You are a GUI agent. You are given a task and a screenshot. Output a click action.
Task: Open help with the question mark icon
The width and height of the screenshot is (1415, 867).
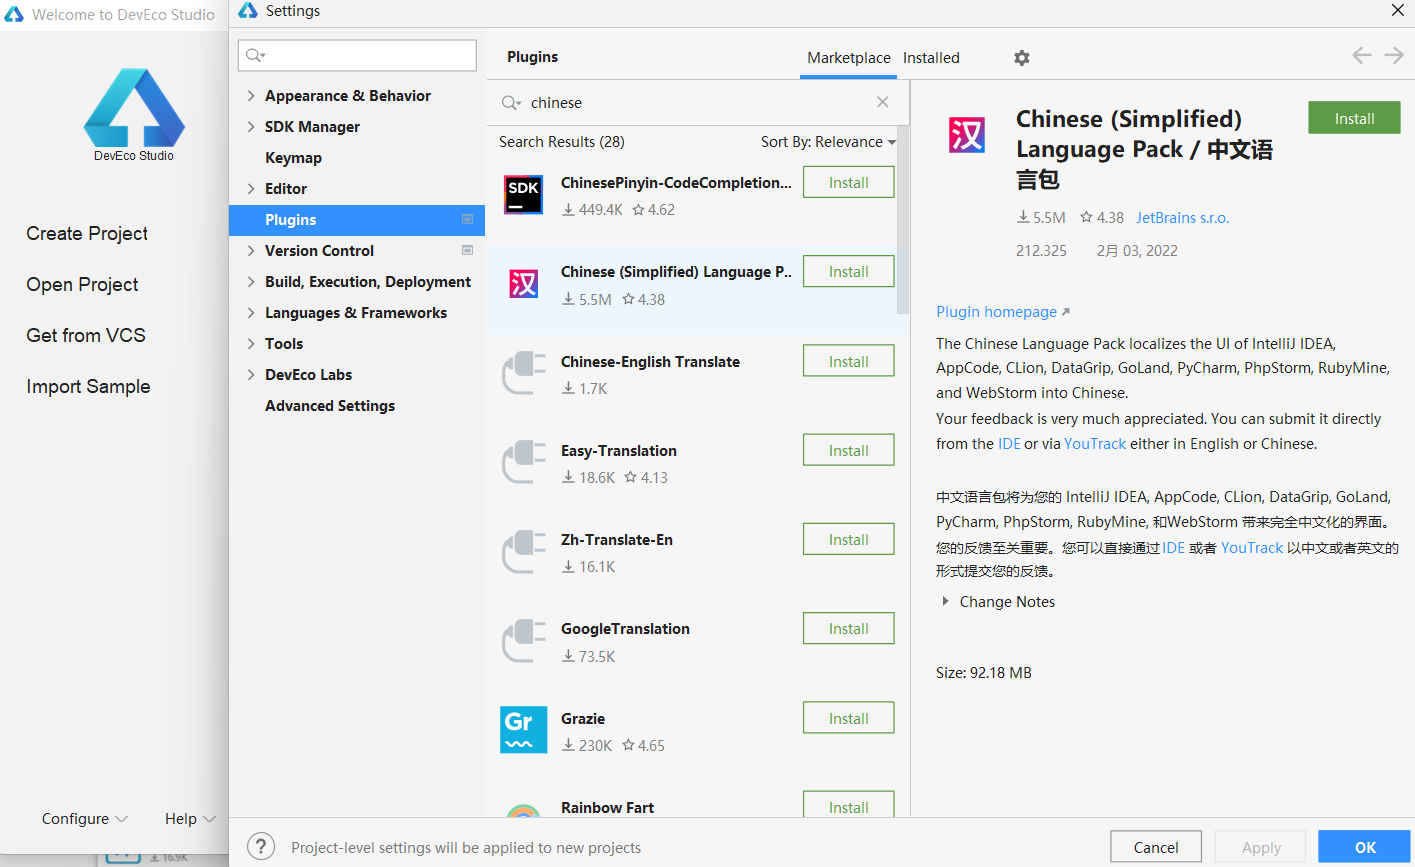[261, 847]
